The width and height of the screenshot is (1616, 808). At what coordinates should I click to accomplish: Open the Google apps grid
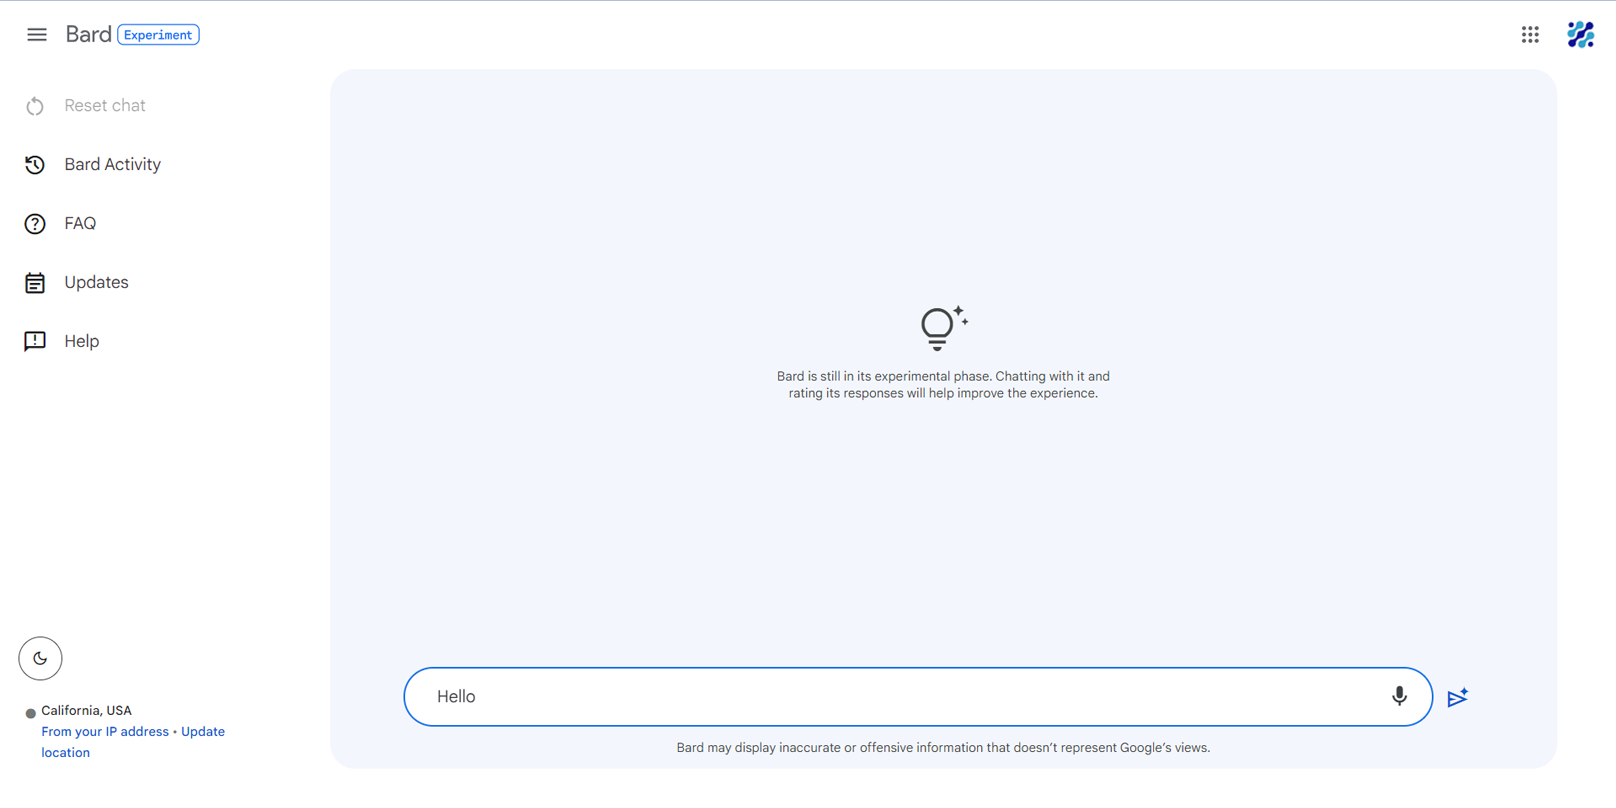1530,35
